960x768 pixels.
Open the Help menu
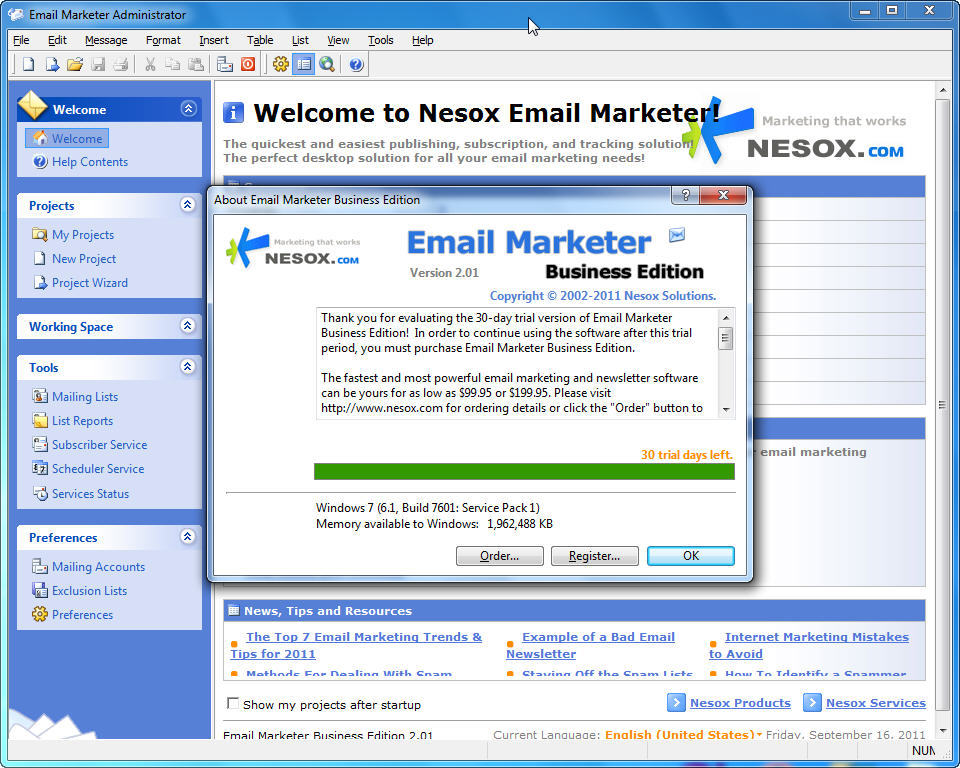click(422, 40)
